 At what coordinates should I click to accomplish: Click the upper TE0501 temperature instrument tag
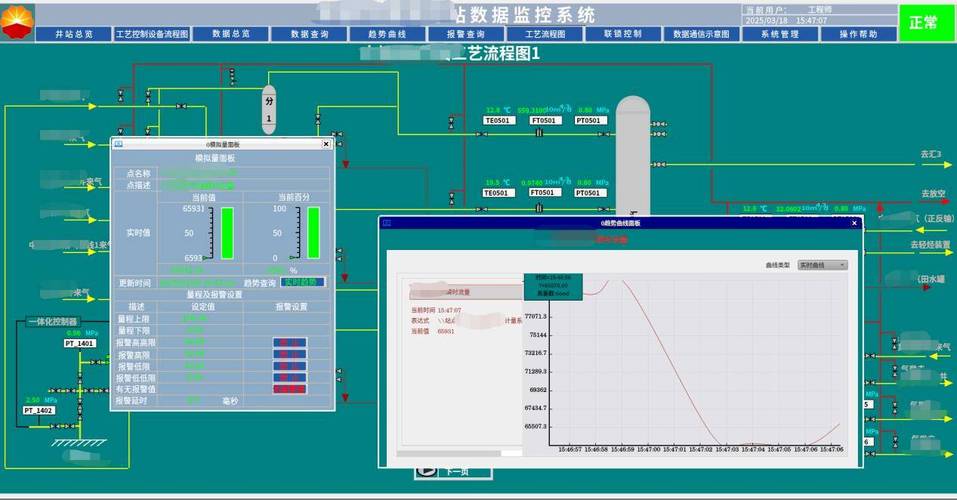[497, 120]
